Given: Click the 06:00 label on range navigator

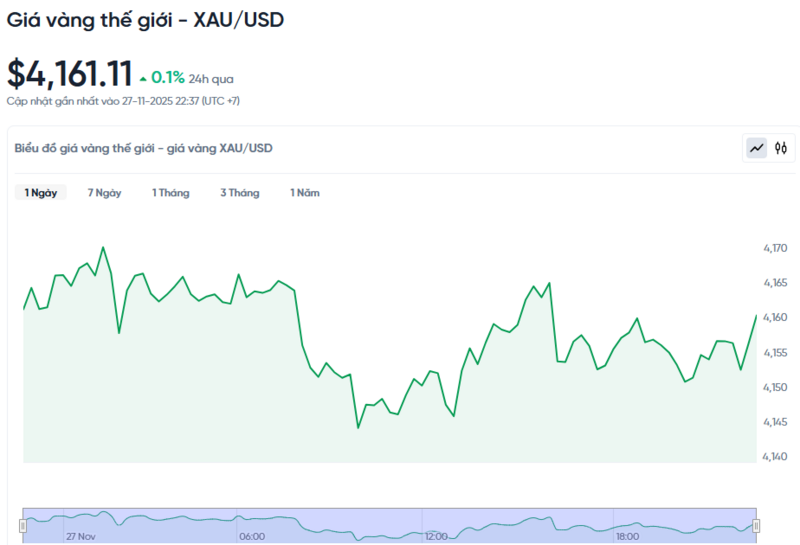Looking at the screenshot, I should pos(252,537).
